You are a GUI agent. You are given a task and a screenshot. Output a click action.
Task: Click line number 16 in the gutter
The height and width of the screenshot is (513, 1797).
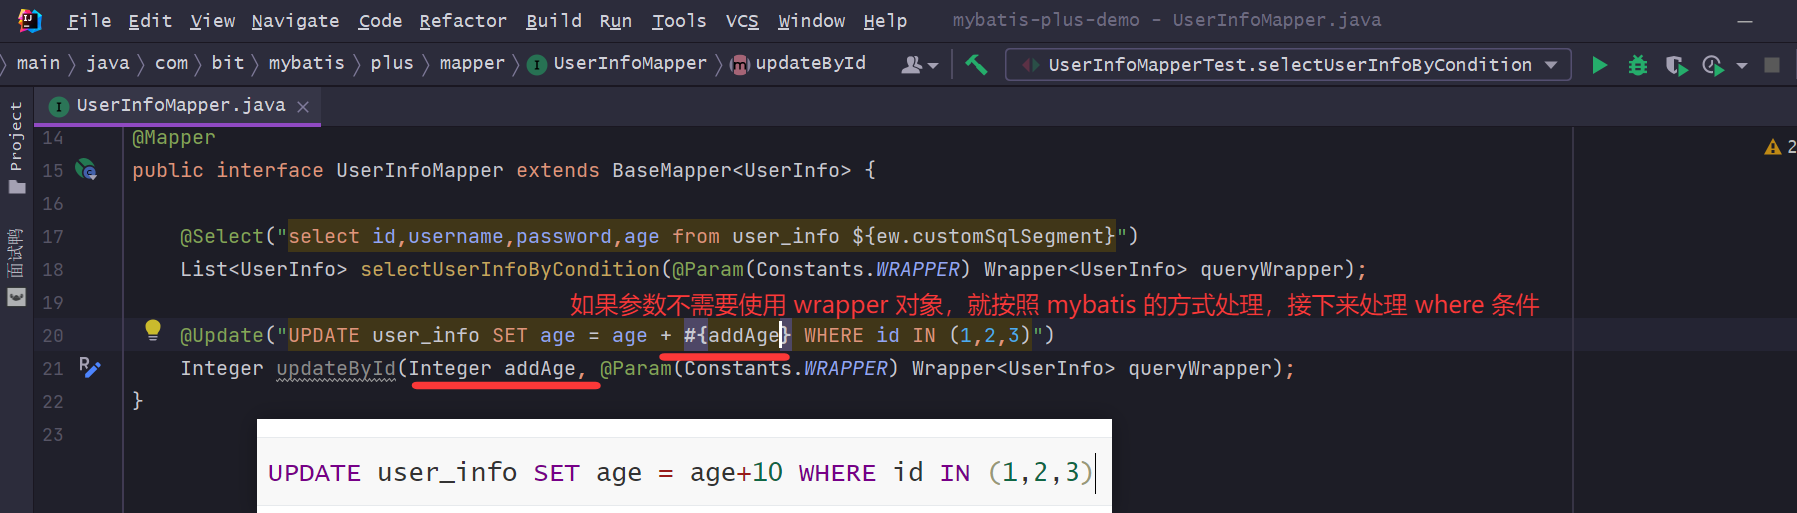(53, 203)
